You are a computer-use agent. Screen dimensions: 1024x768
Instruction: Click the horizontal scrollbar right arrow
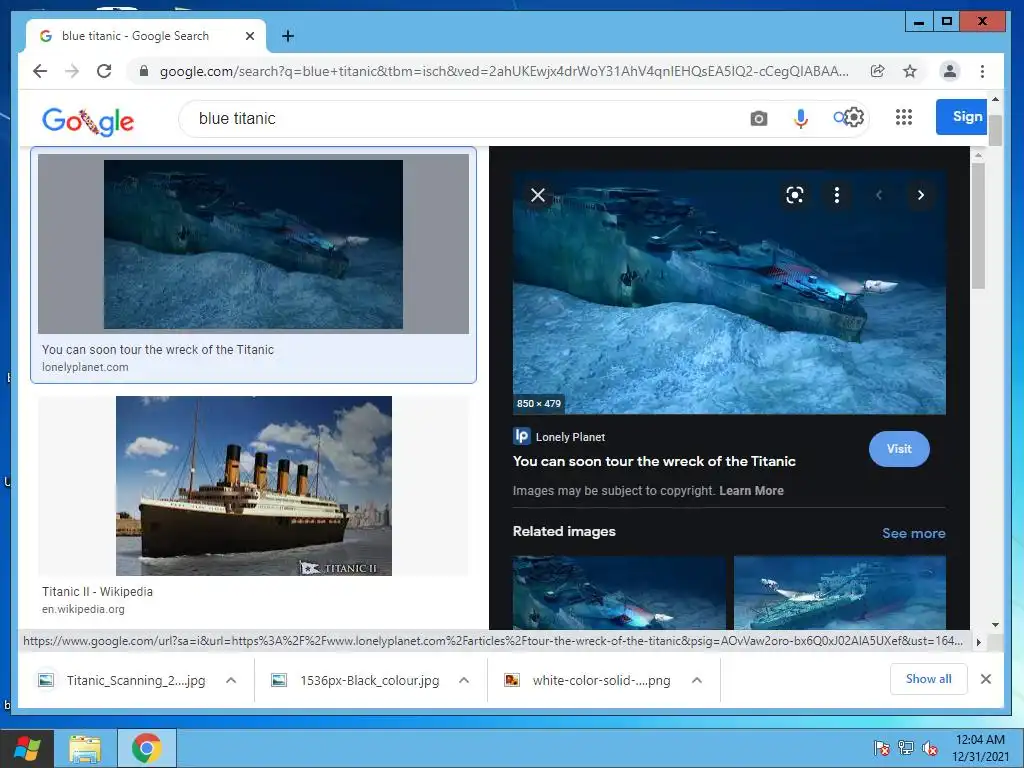point(978,642)
